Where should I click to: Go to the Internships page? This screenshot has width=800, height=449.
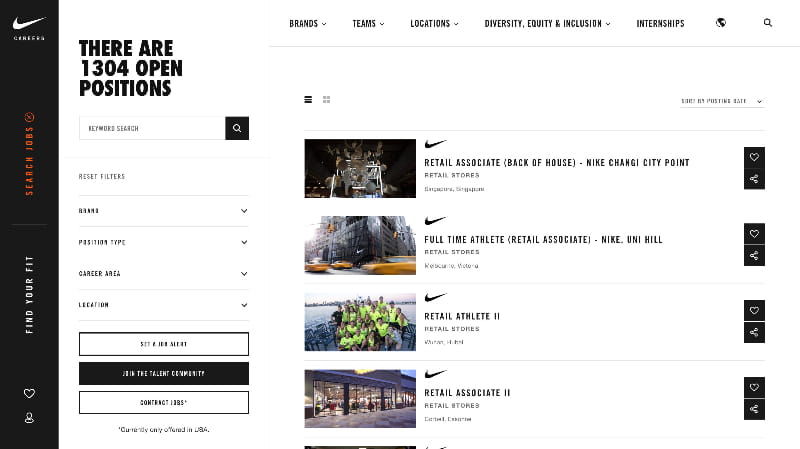pos(660,23)
